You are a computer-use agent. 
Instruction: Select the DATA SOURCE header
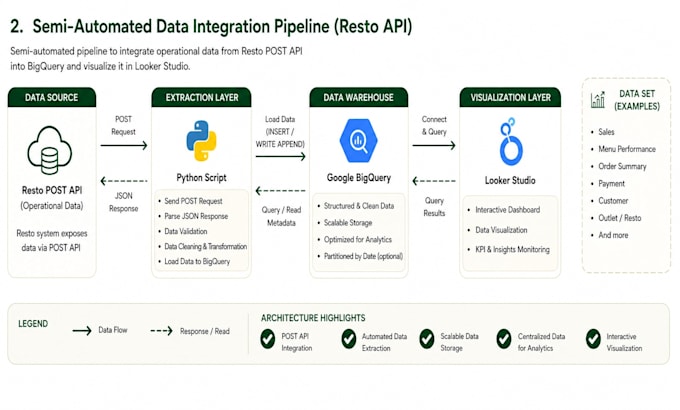(52, 97)
